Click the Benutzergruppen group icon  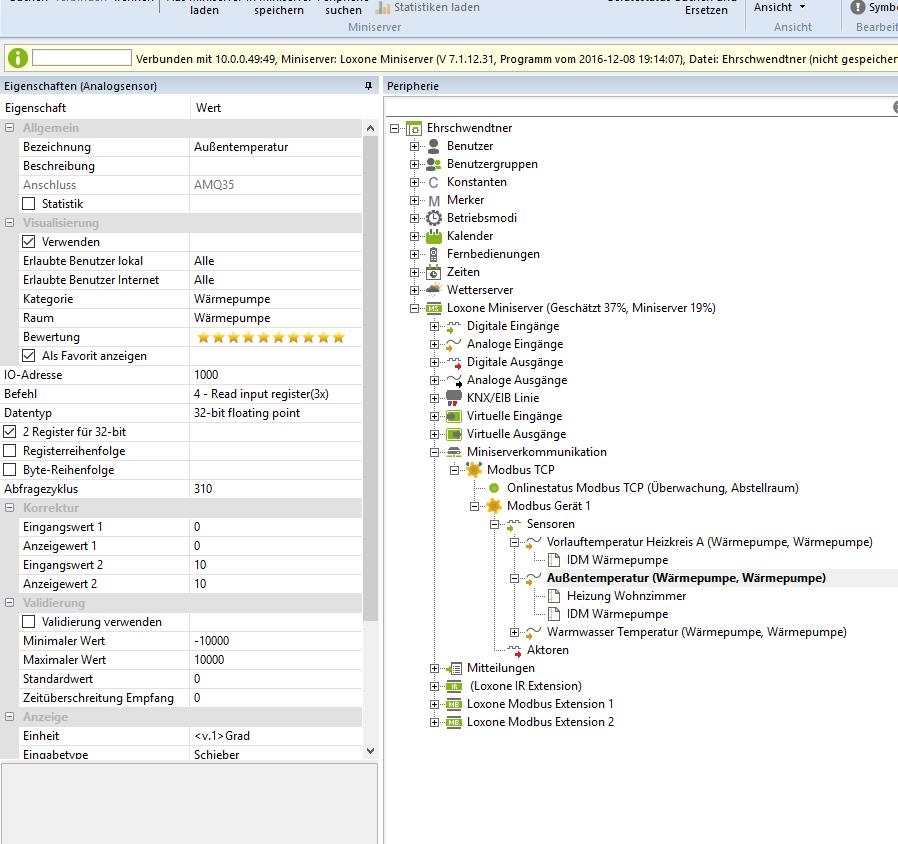433,164
